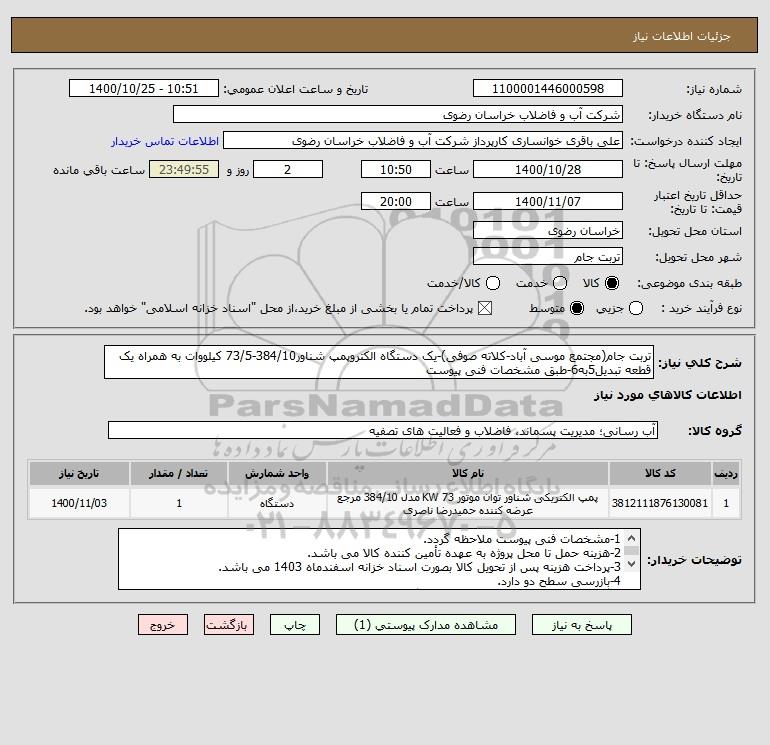The width and height of the screenshot is (770, 745).
Task: Click the goods group field آب رسانی
Action: (383, 431)
